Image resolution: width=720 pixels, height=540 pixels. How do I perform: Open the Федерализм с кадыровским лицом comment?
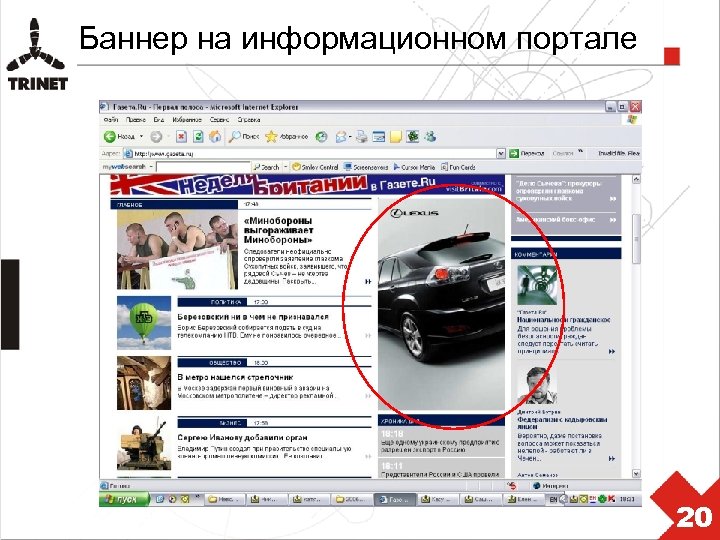point(562,423)
